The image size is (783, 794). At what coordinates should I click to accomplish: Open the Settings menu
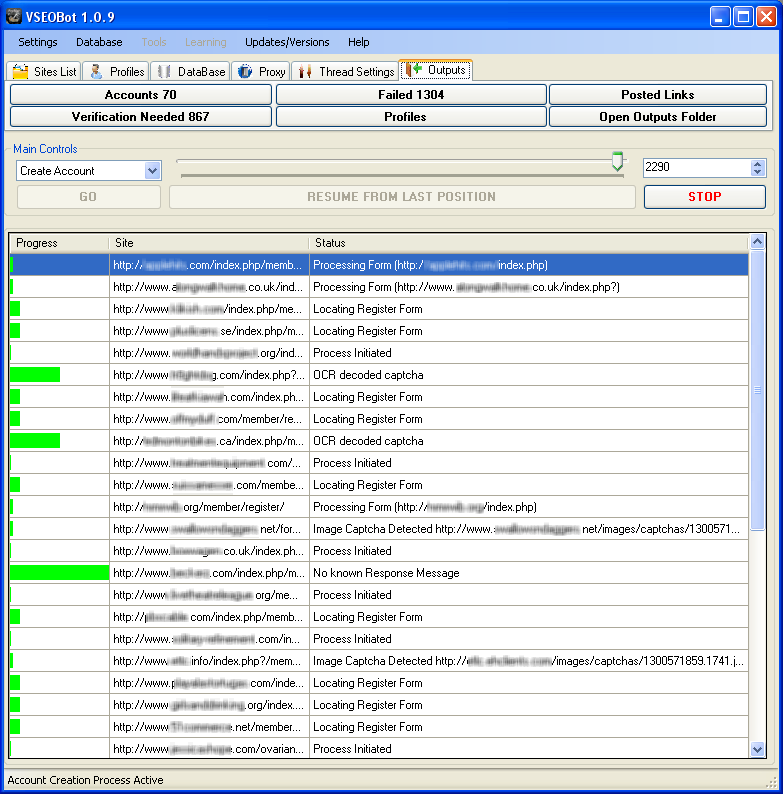[x=38, y=42]
